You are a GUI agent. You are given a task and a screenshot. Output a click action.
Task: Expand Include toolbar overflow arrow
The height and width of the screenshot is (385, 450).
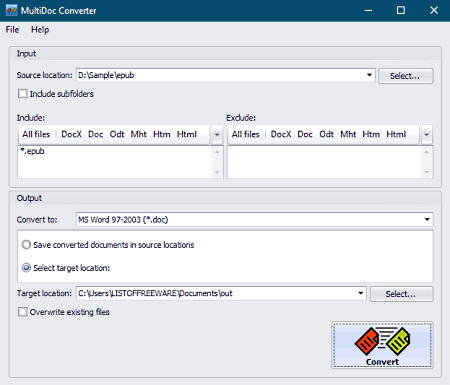click(217, 135)
